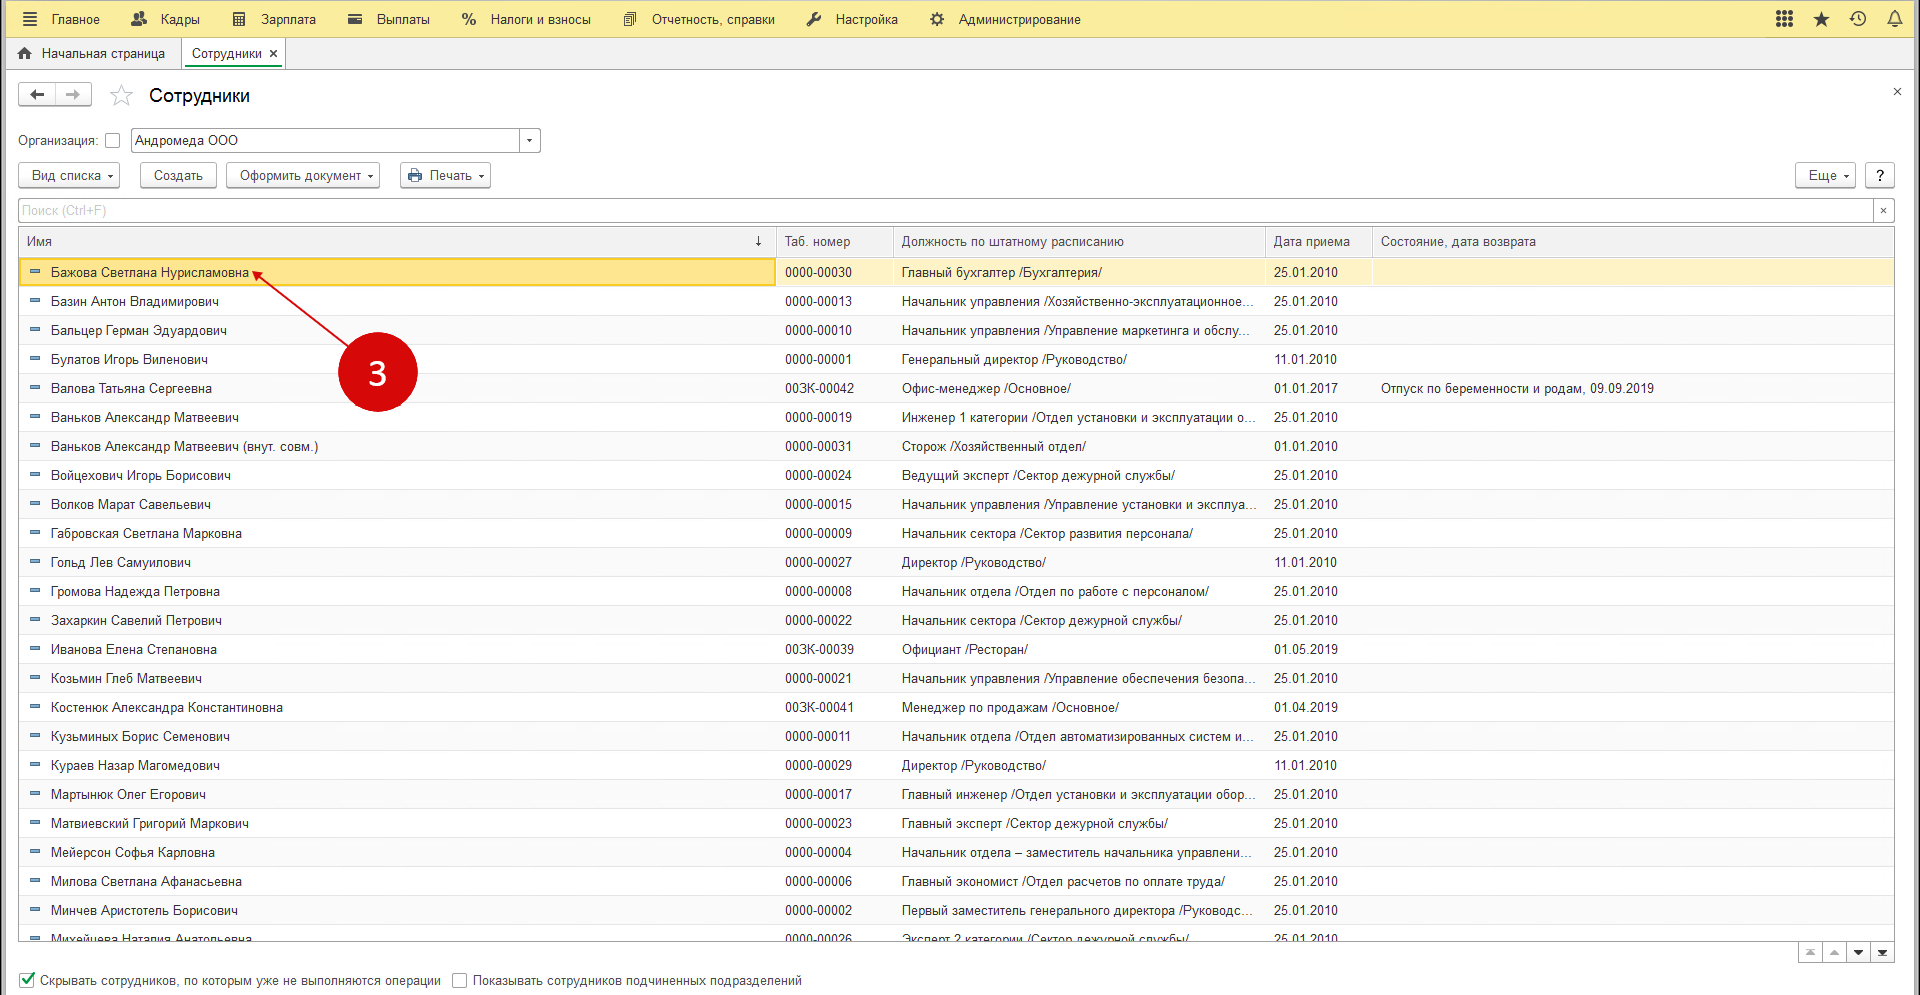1920x995 pixels.
Task: Sort by Дата приема column header
Action: (x=1319, y=241)
